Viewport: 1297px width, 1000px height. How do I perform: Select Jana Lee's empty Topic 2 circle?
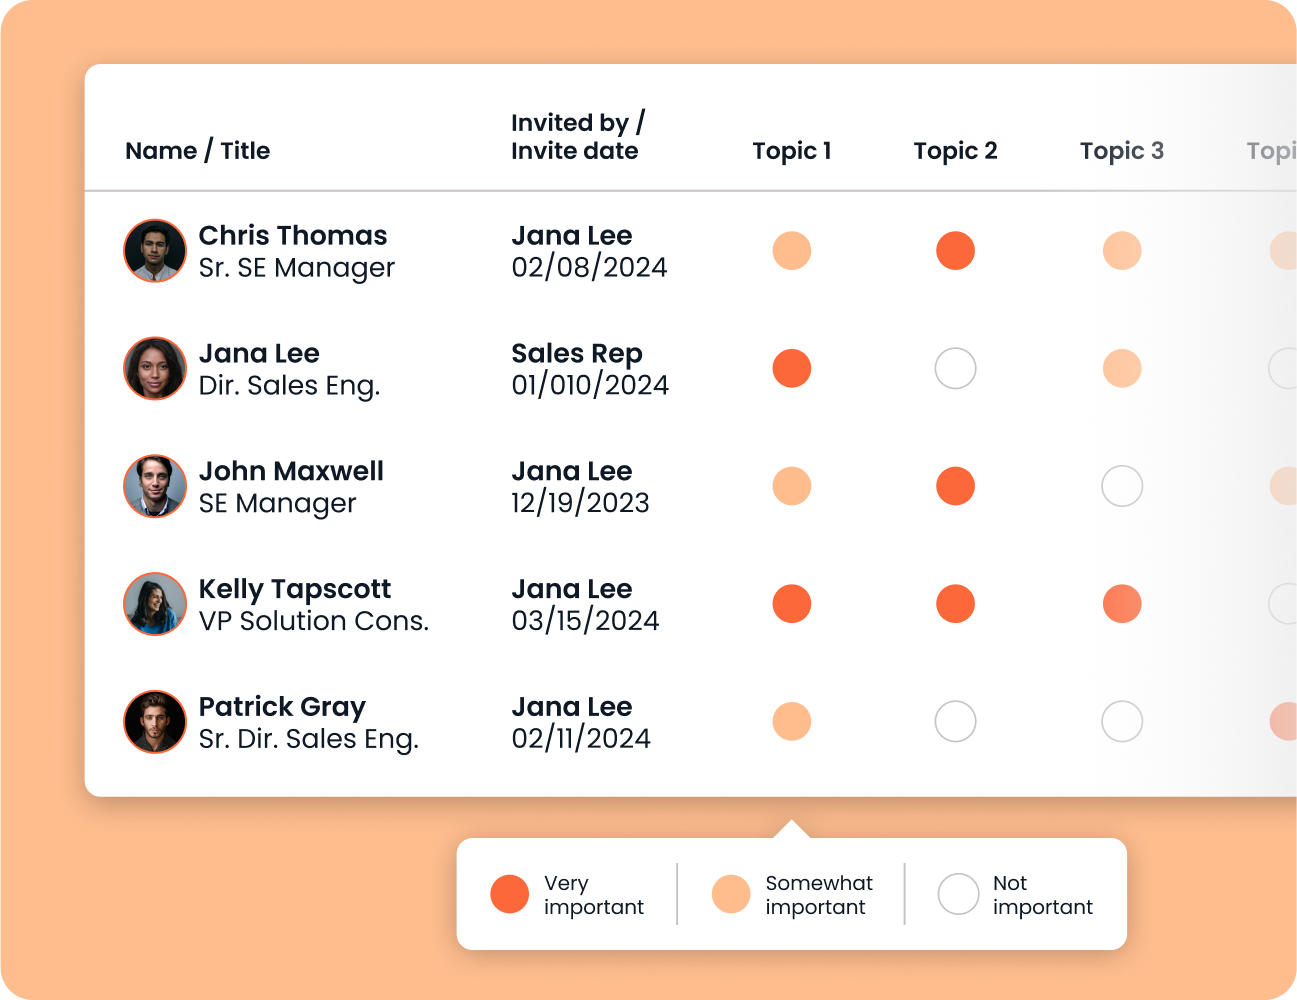coord(955,369)
